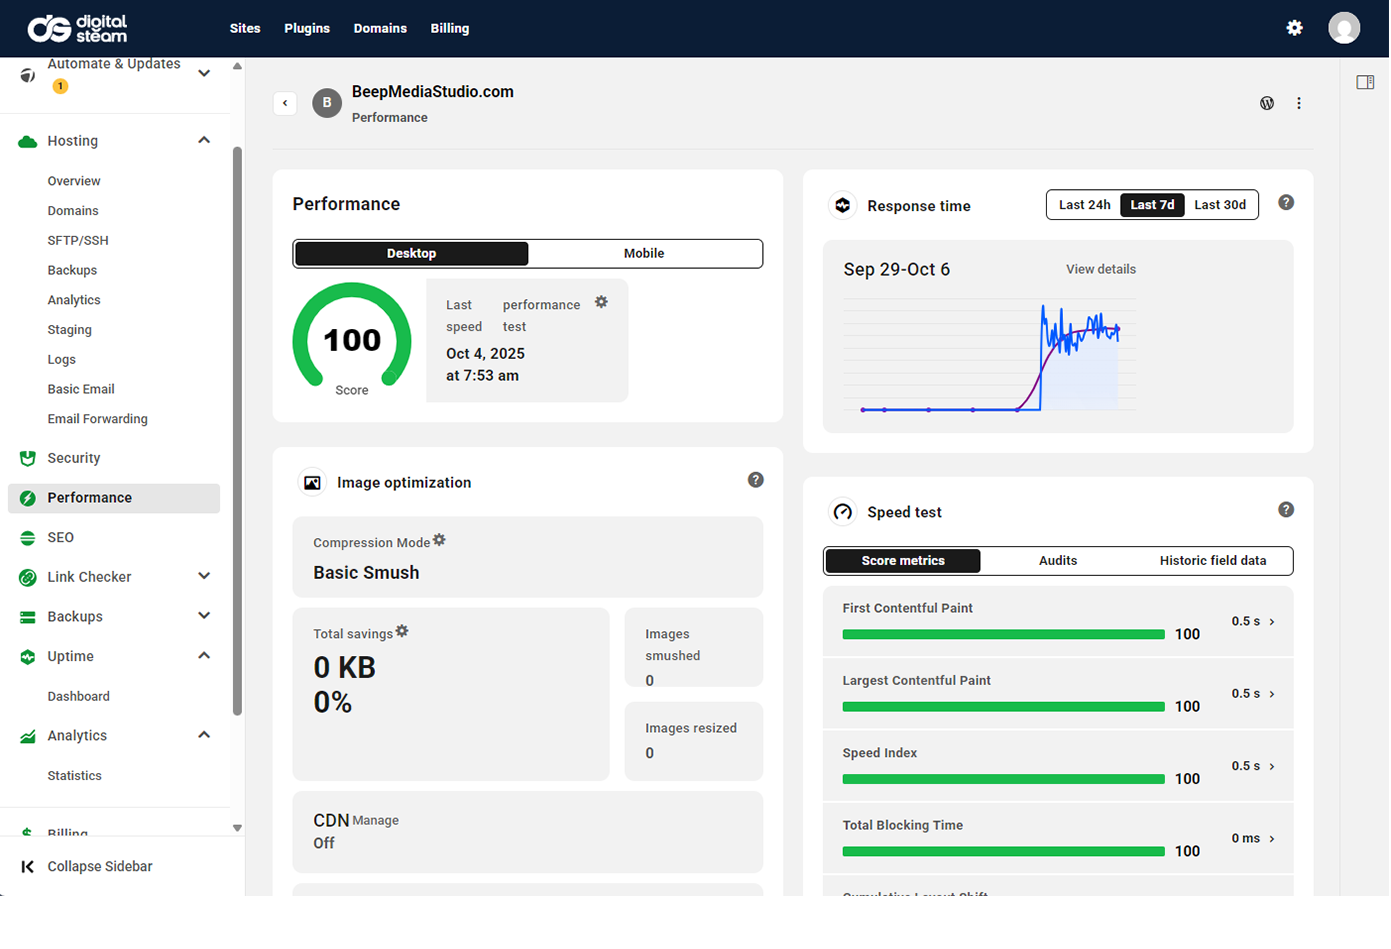Open the three-dot site options menu
The height and width of the screenshot is (949, 1391).
click(1299, 103)
